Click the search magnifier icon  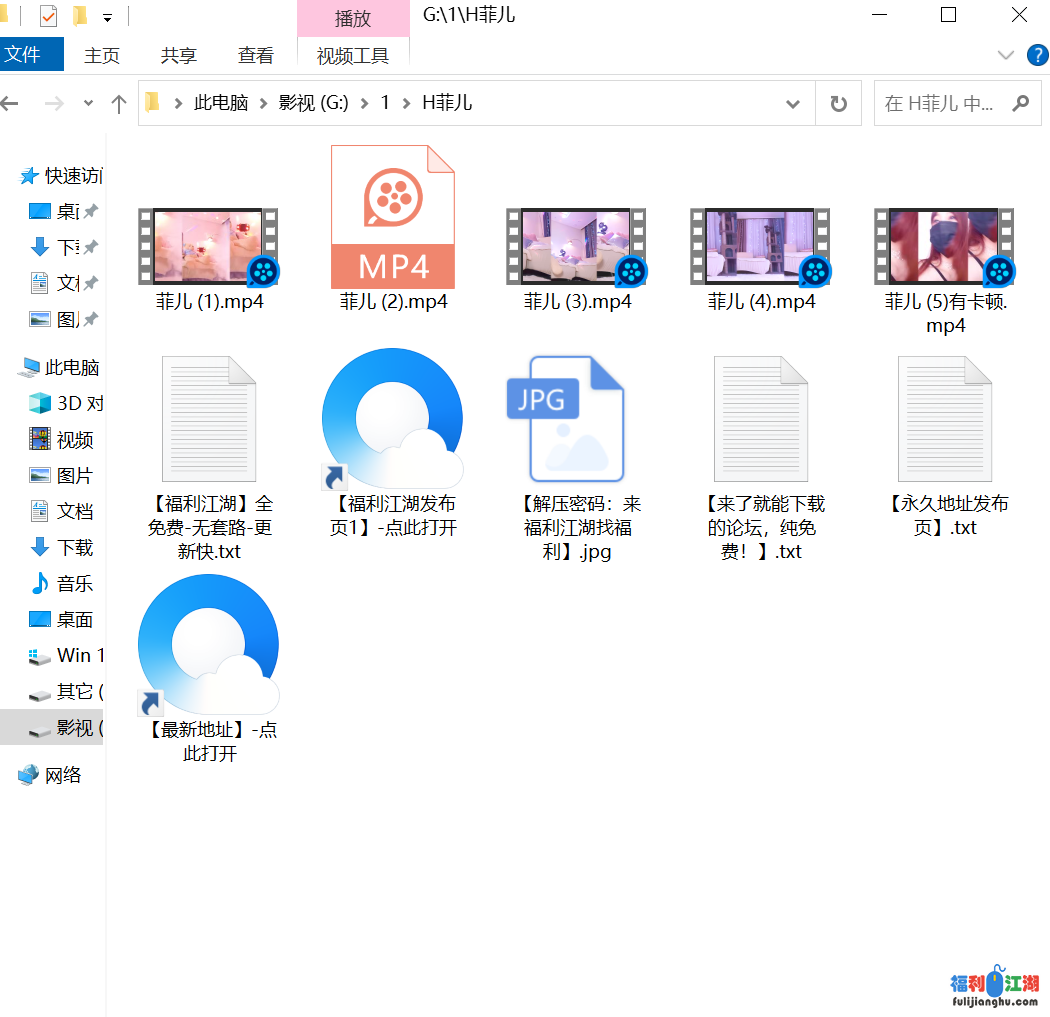pos(1020,103)
